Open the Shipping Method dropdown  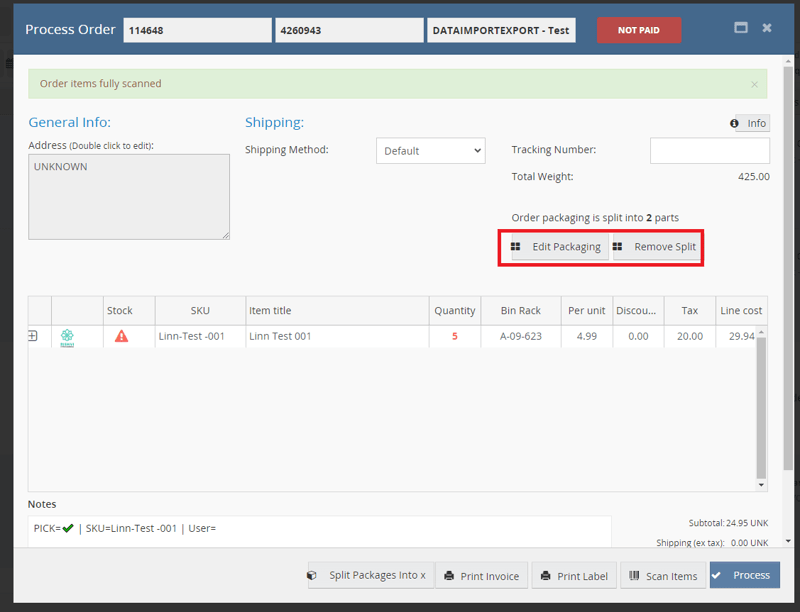431,151
